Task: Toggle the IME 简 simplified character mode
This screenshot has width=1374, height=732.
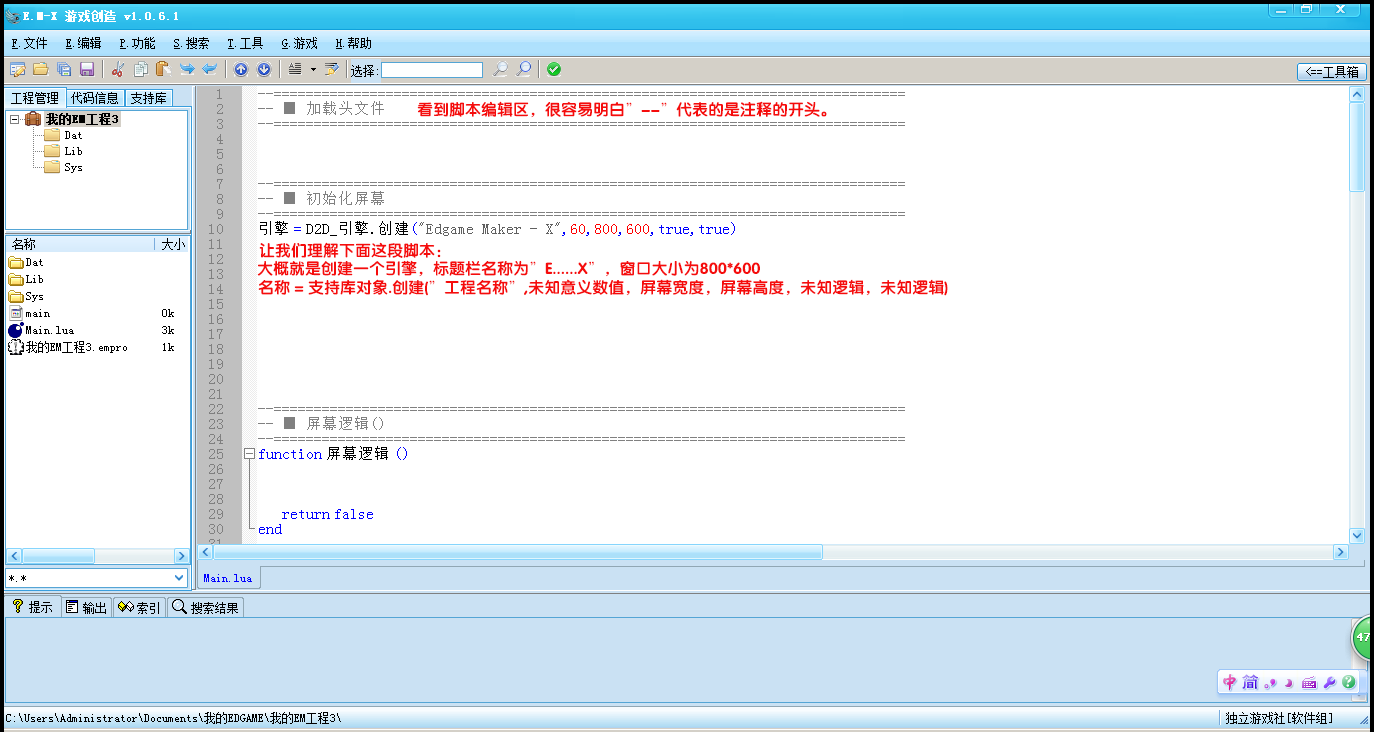Action: [1251, 682]
